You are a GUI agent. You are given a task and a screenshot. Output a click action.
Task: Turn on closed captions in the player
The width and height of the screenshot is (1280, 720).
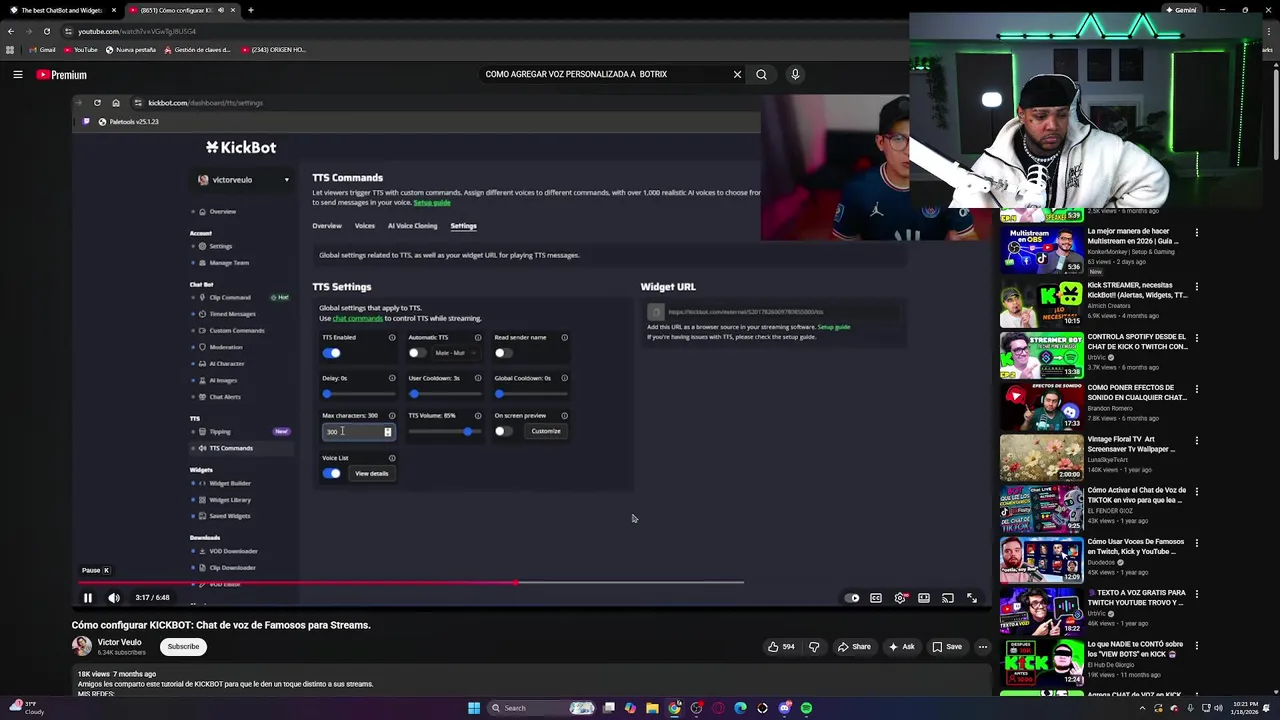876,598
